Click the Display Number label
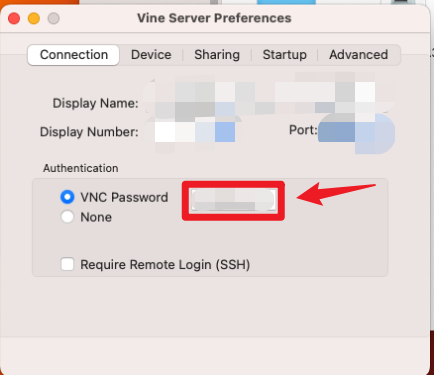 pyautogui.click(x=89, y=132)
